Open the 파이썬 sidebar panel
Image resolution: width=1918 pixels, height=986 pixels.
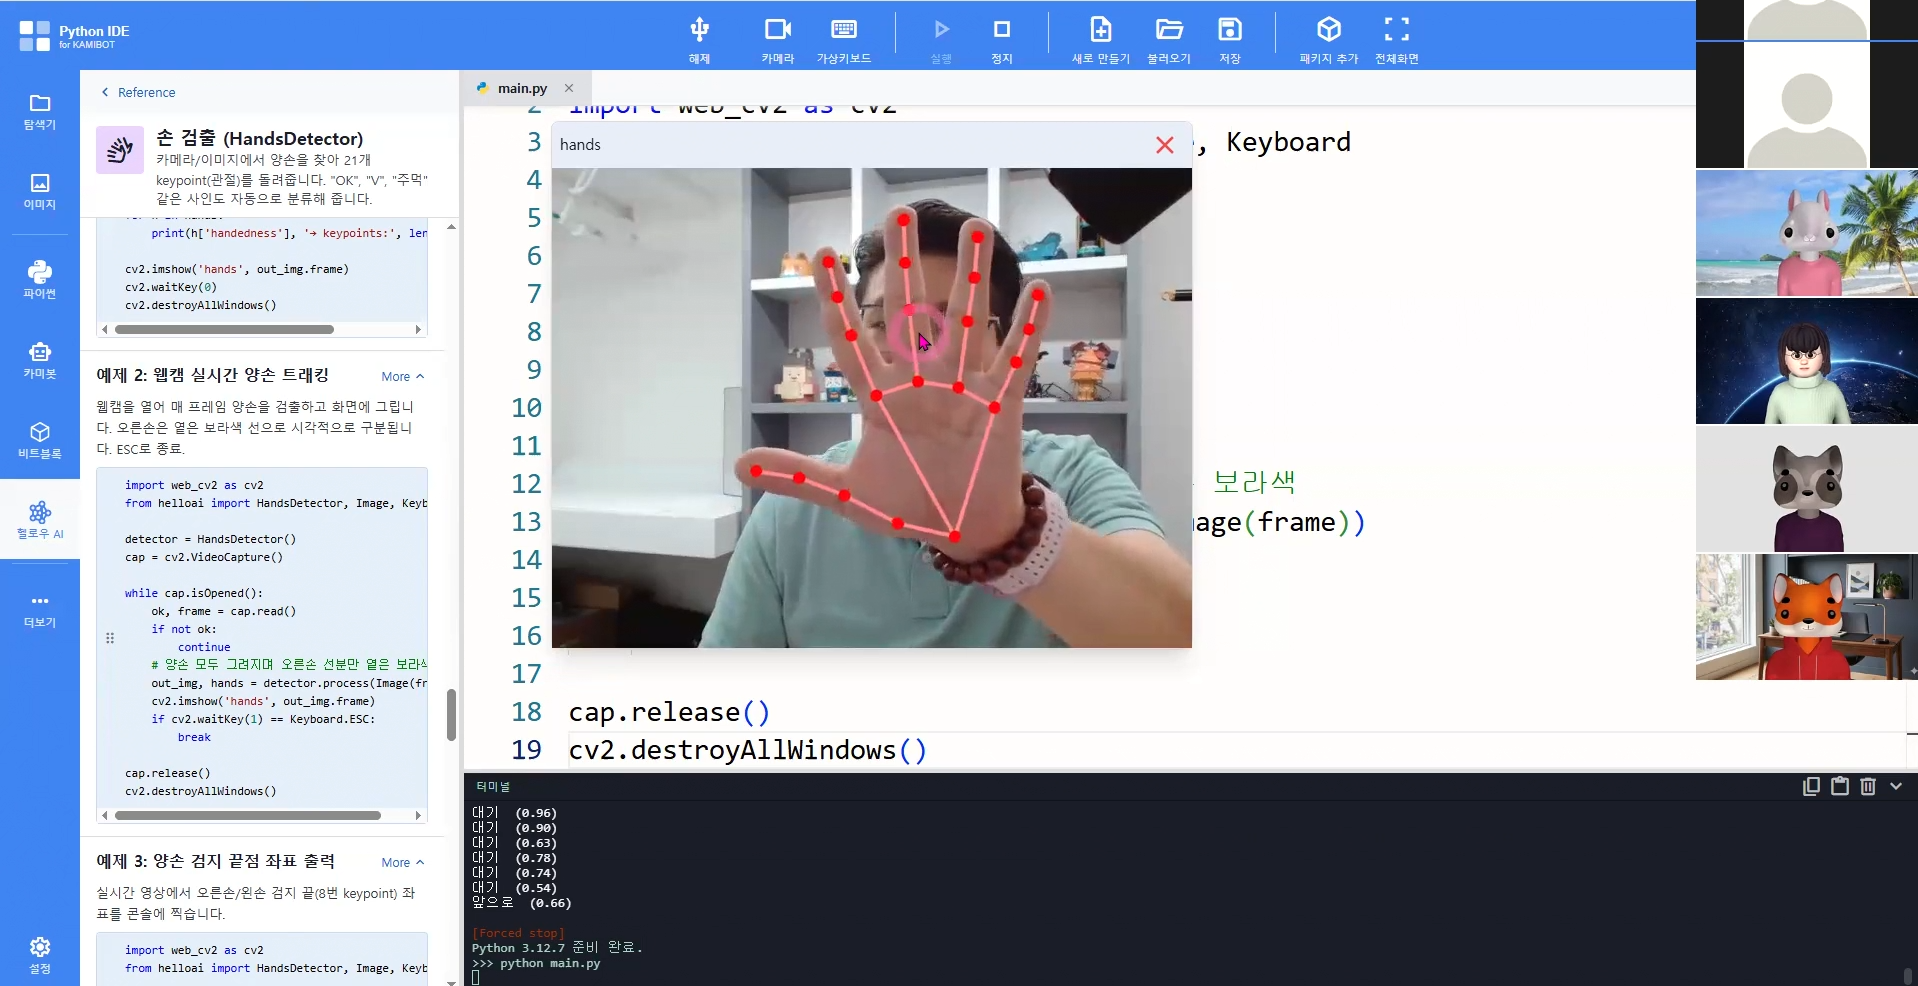pyautogui.click(x=40, y=280)
